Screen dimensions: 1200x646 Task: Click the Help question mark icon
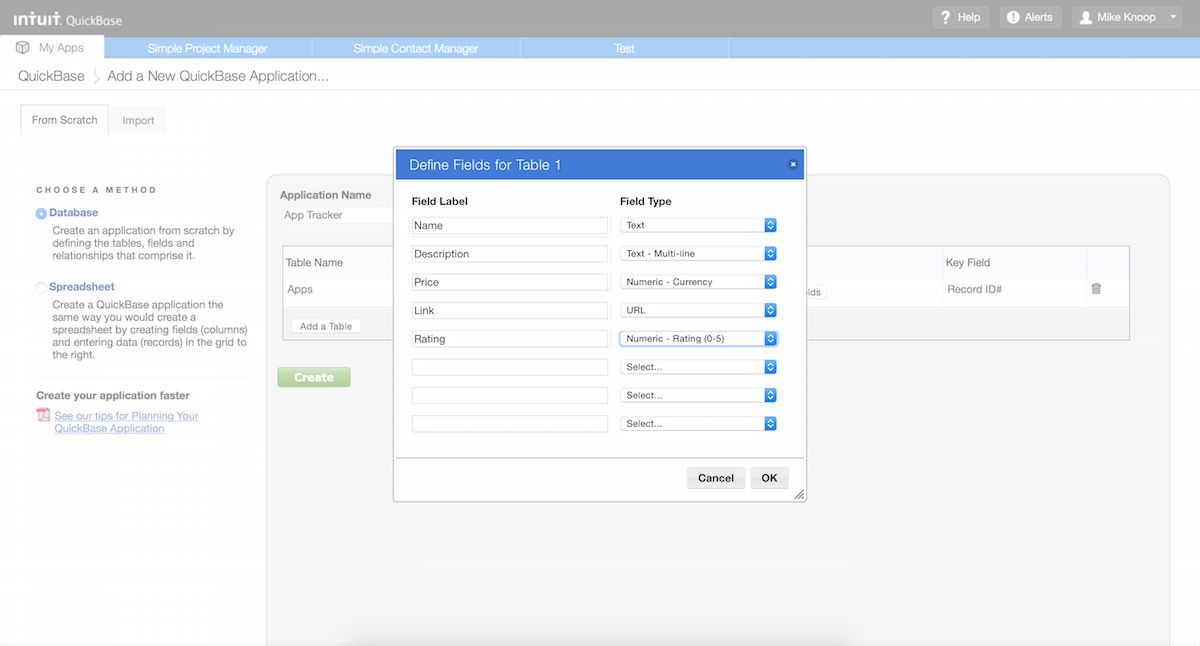tap(945, 17)
